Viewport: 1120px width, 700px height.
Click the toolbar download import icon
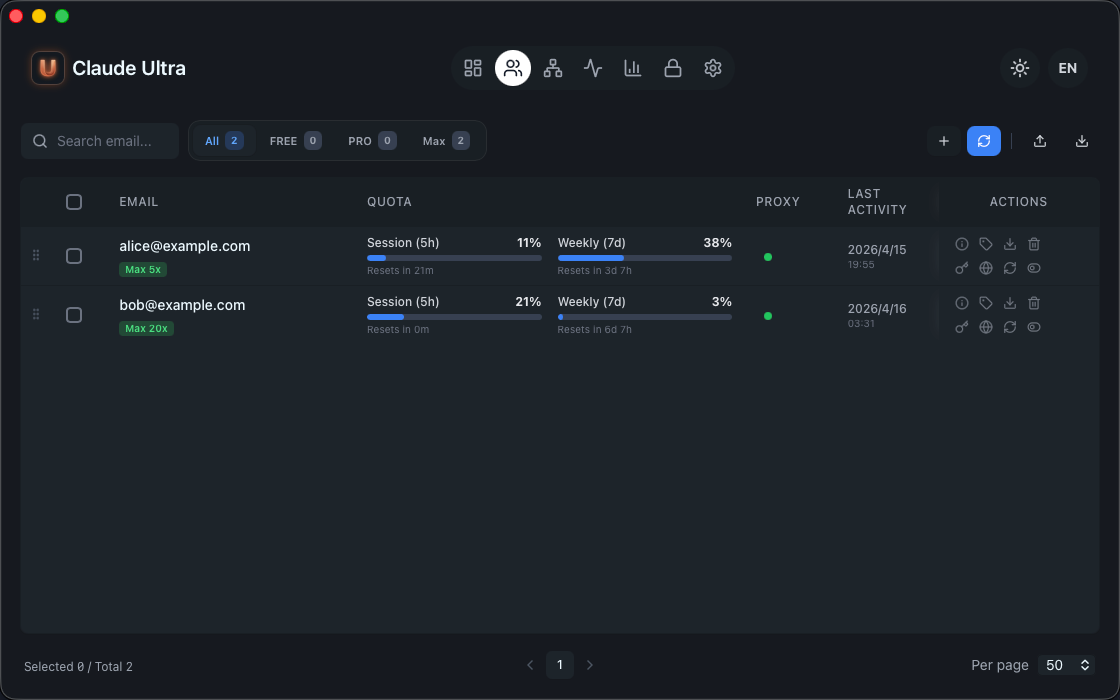pyautogui.click(x=1082, y=141)
